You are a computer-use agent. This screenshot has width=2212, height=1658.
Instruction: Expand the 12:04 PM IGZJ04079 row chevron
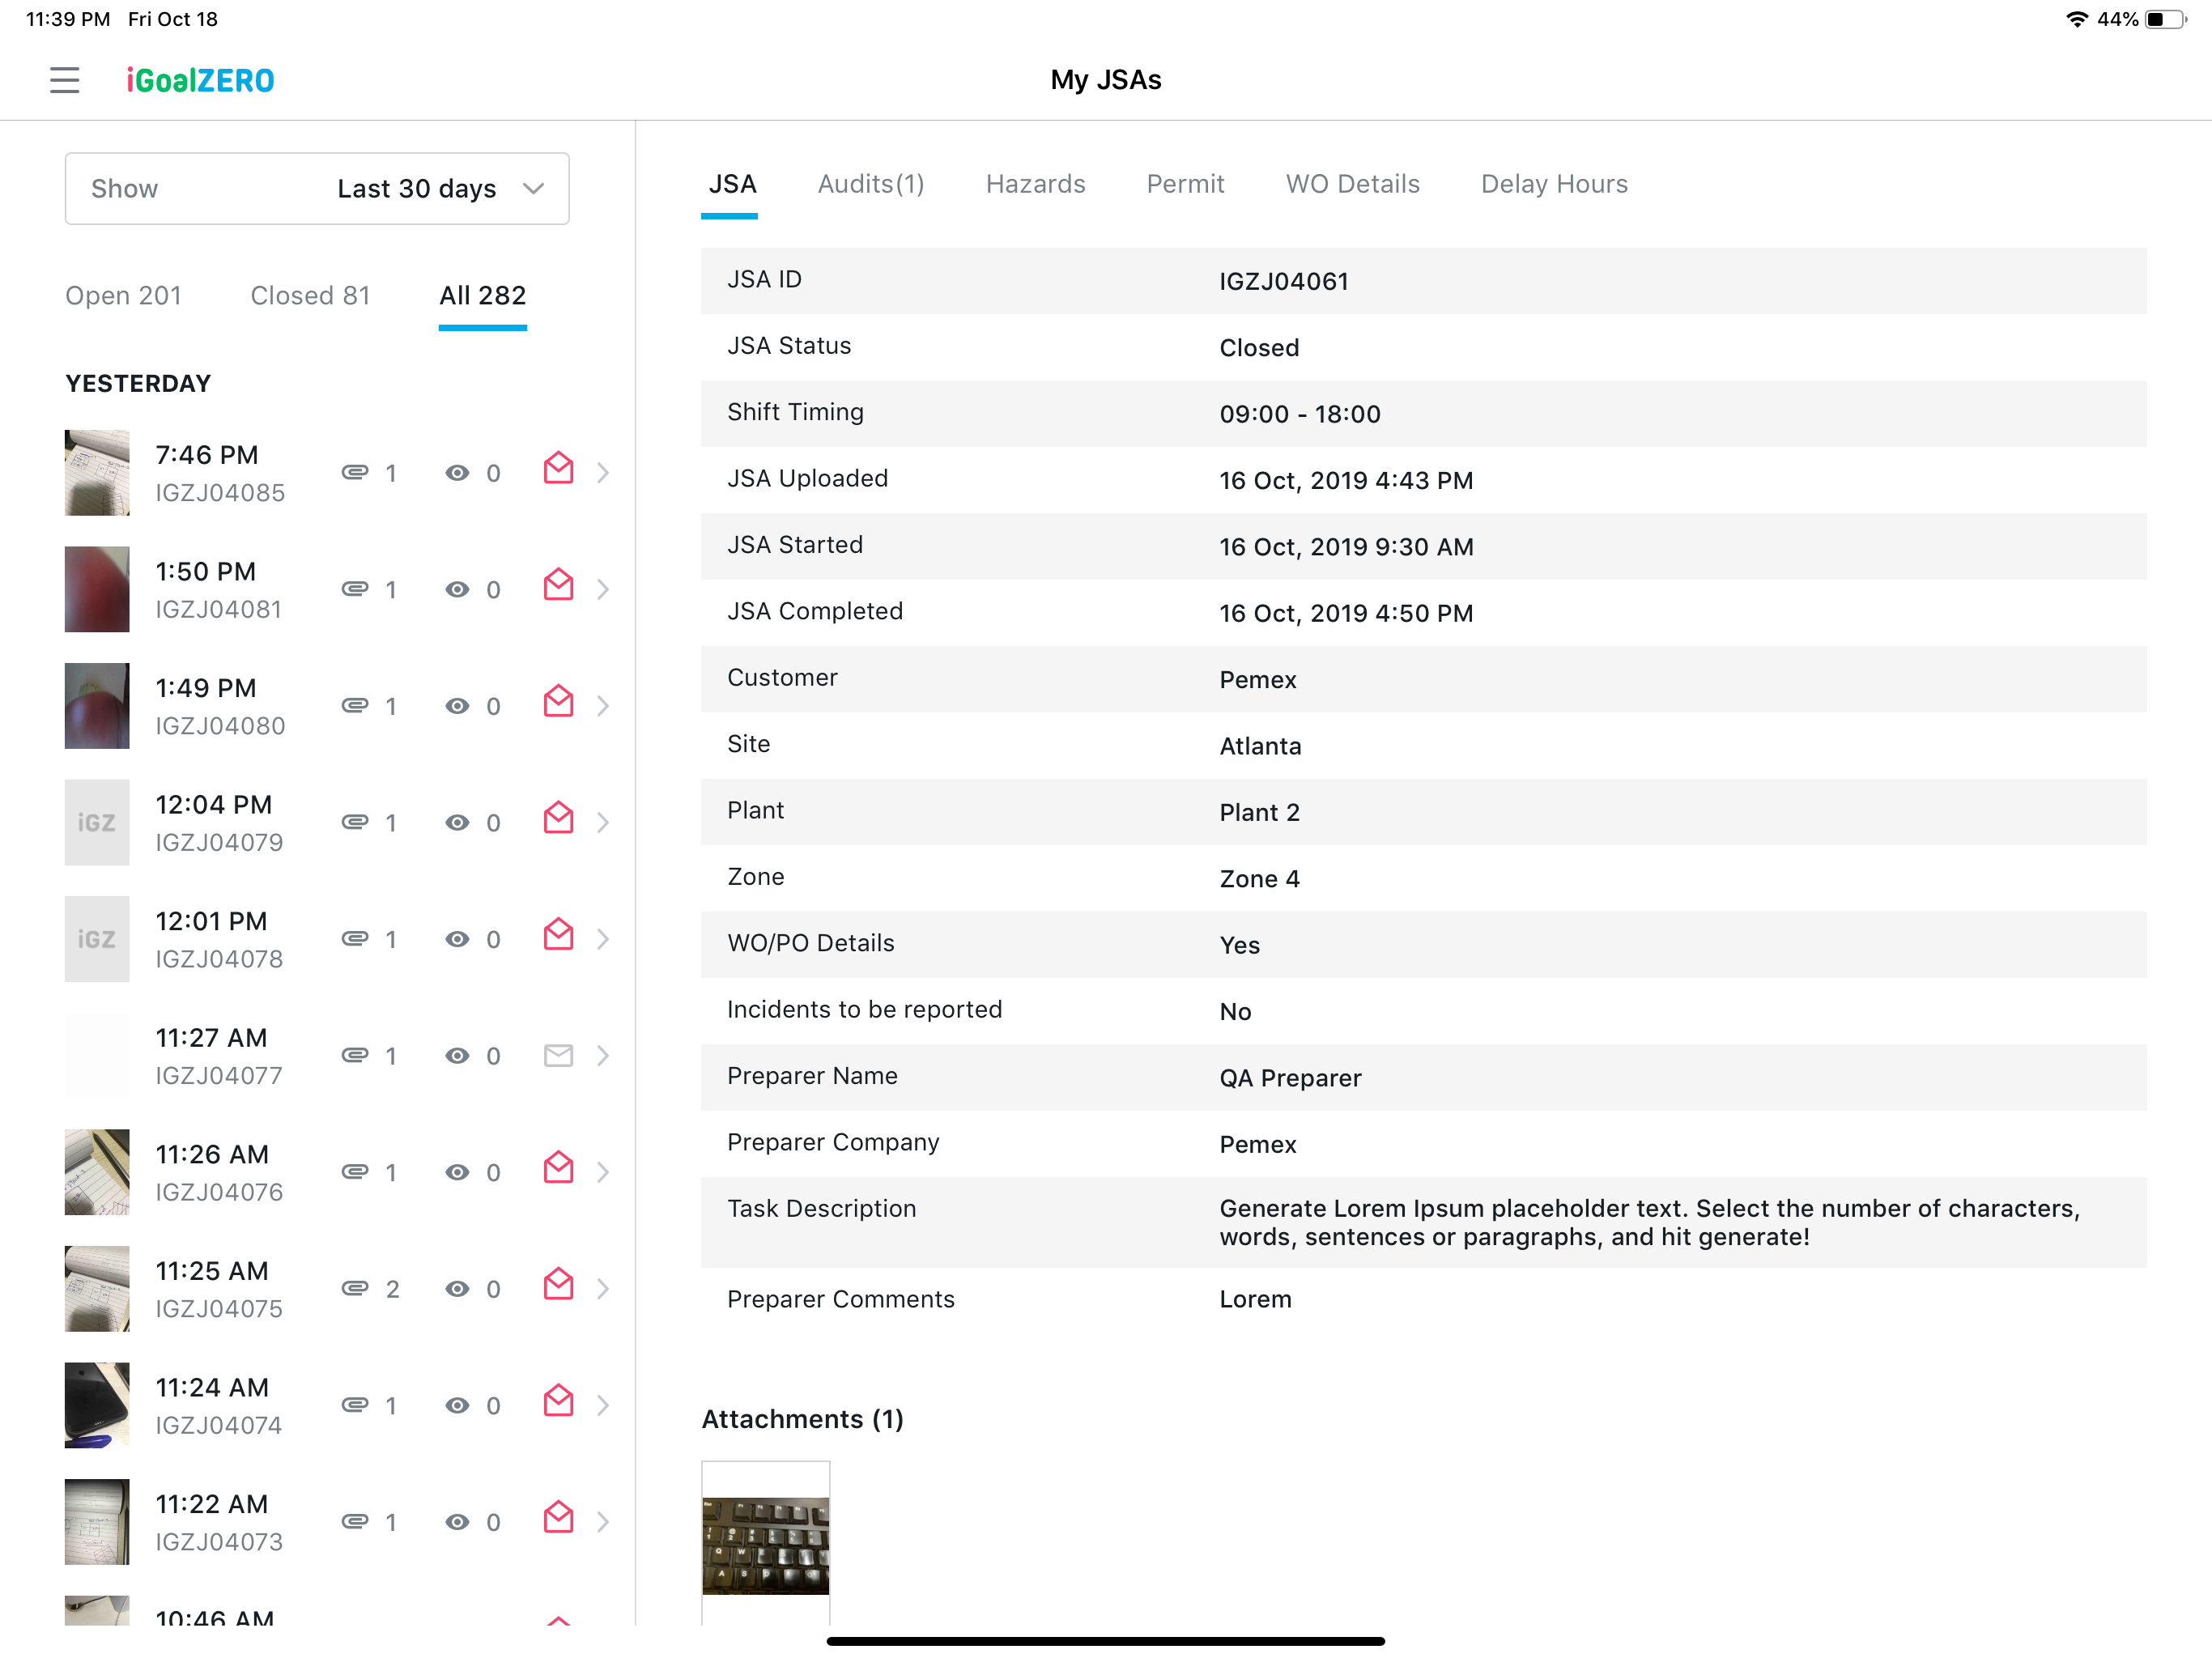pyautogui.click(x=603, y=822)
